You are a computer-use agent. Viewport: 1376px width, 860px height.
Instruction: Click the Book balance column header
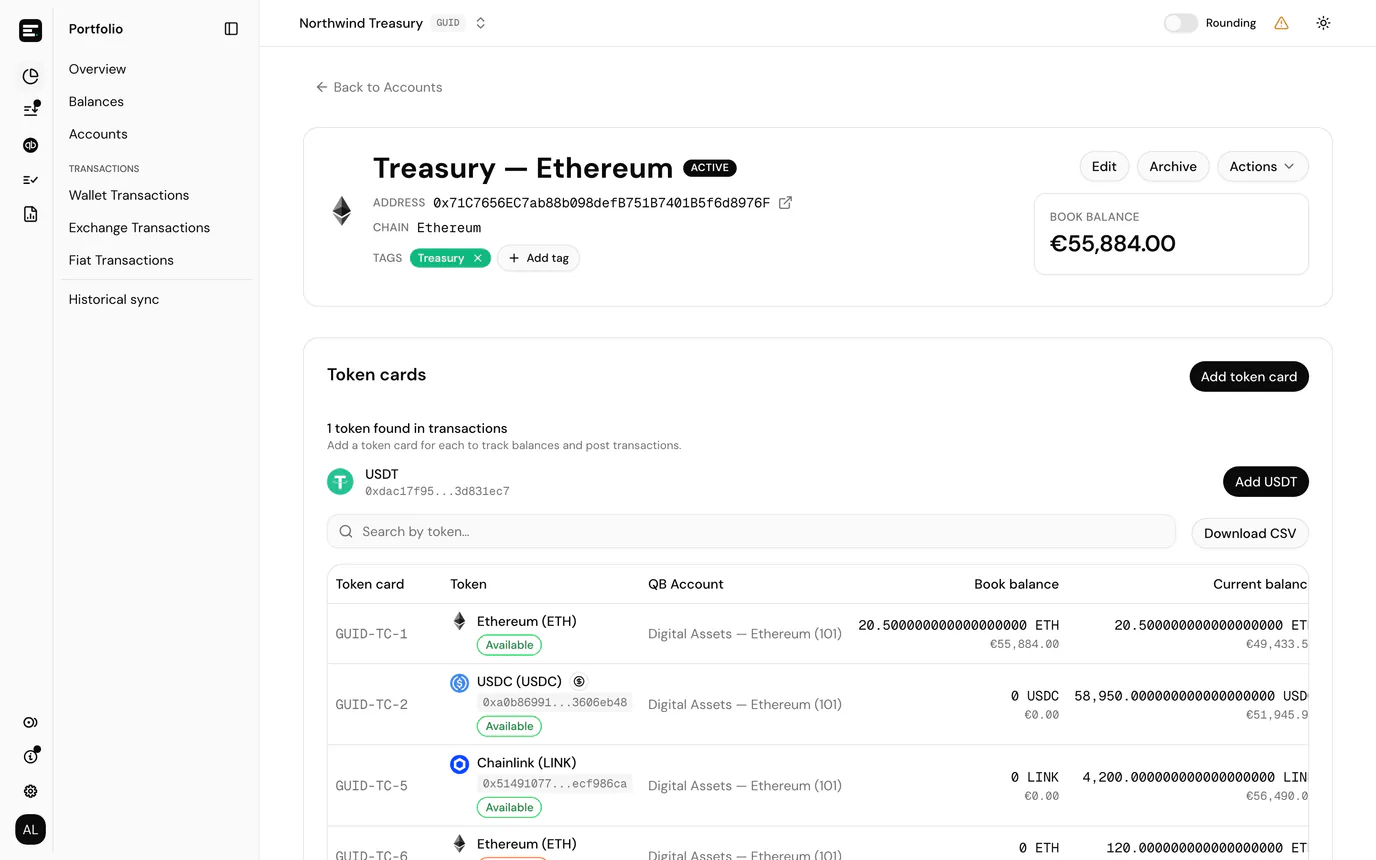[x=1016, y=584]
